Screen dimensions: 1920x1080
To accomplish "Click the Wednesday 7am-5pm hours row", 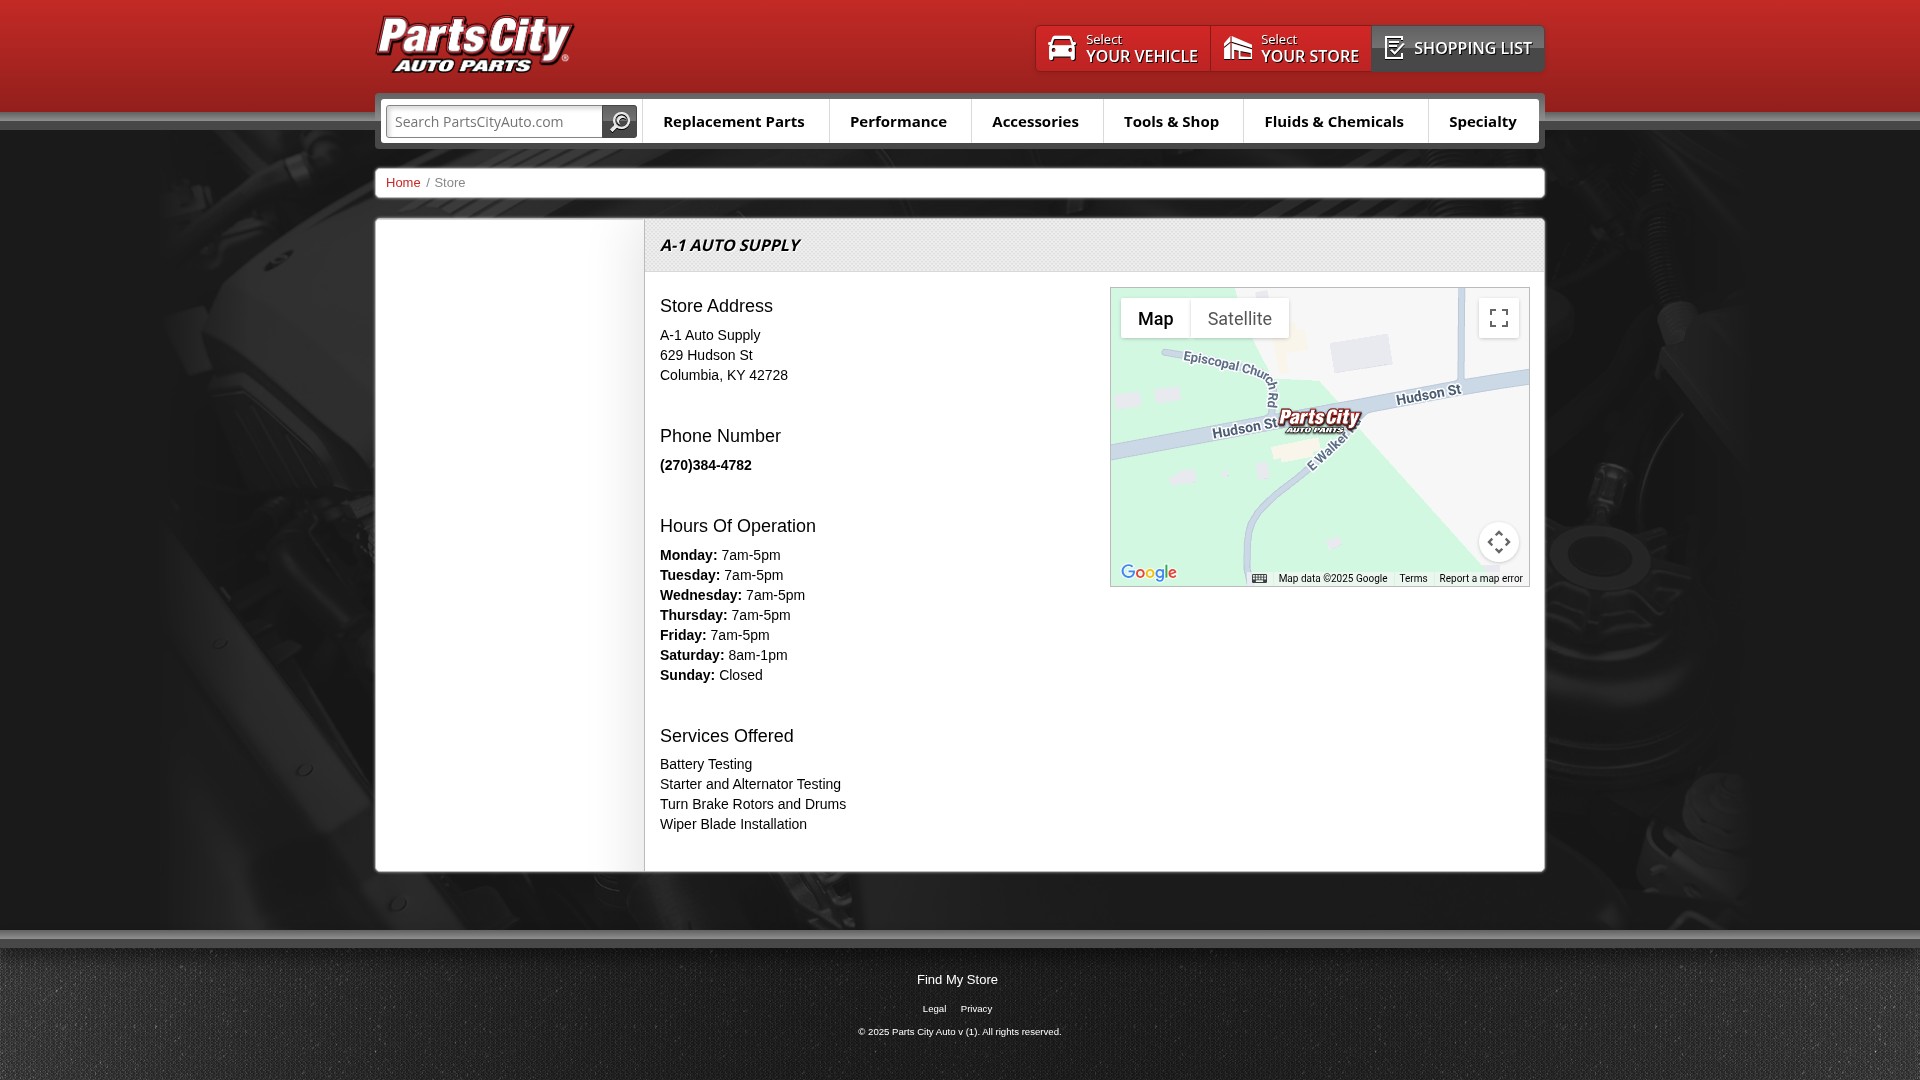I will [x=732, y=595].
